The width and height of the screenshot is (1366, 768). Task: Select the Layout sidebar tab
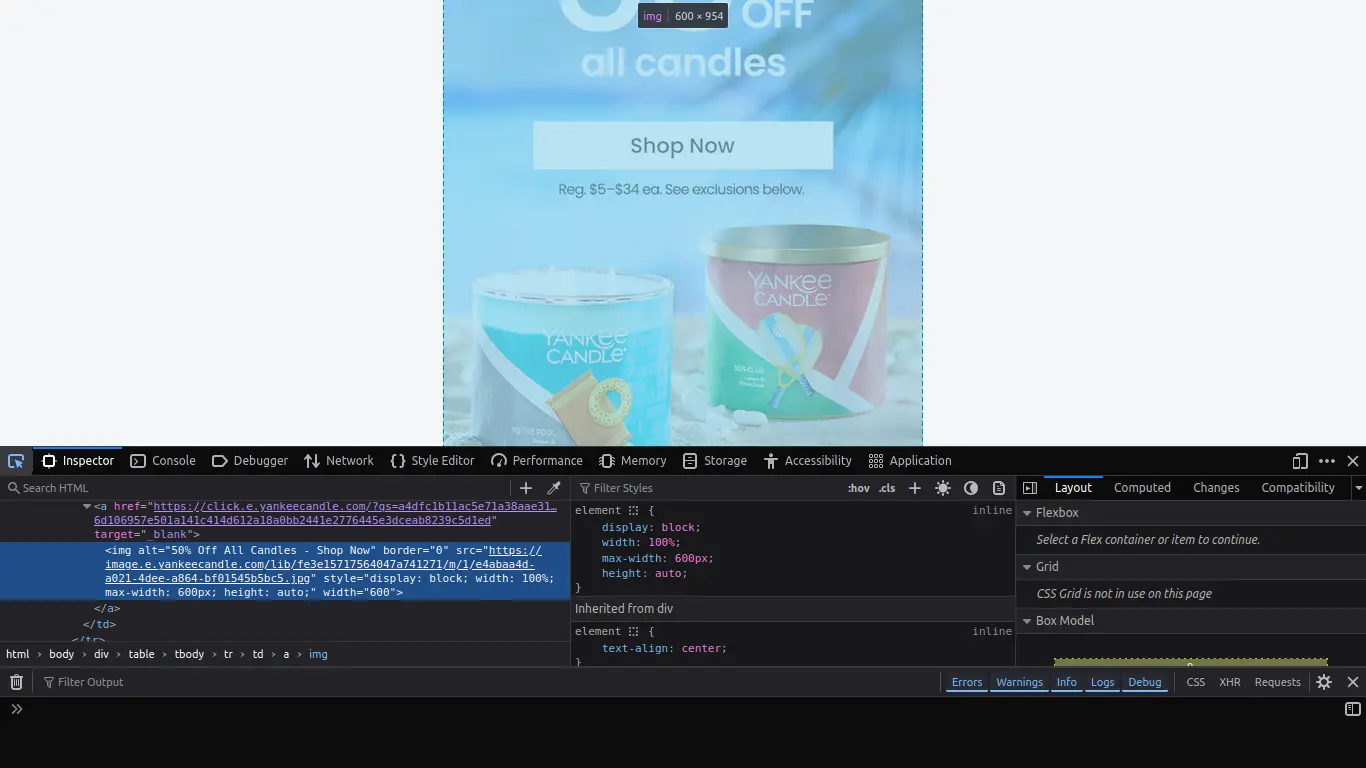[1073, 488]
